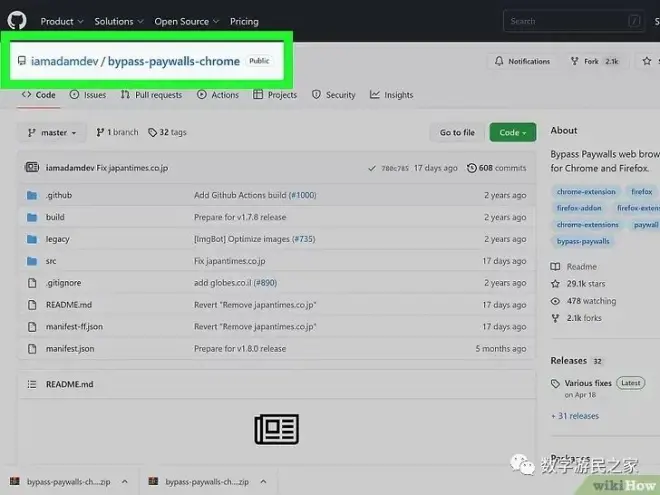
Task: Open the green Code dropdown button
Action: point(513,133)
